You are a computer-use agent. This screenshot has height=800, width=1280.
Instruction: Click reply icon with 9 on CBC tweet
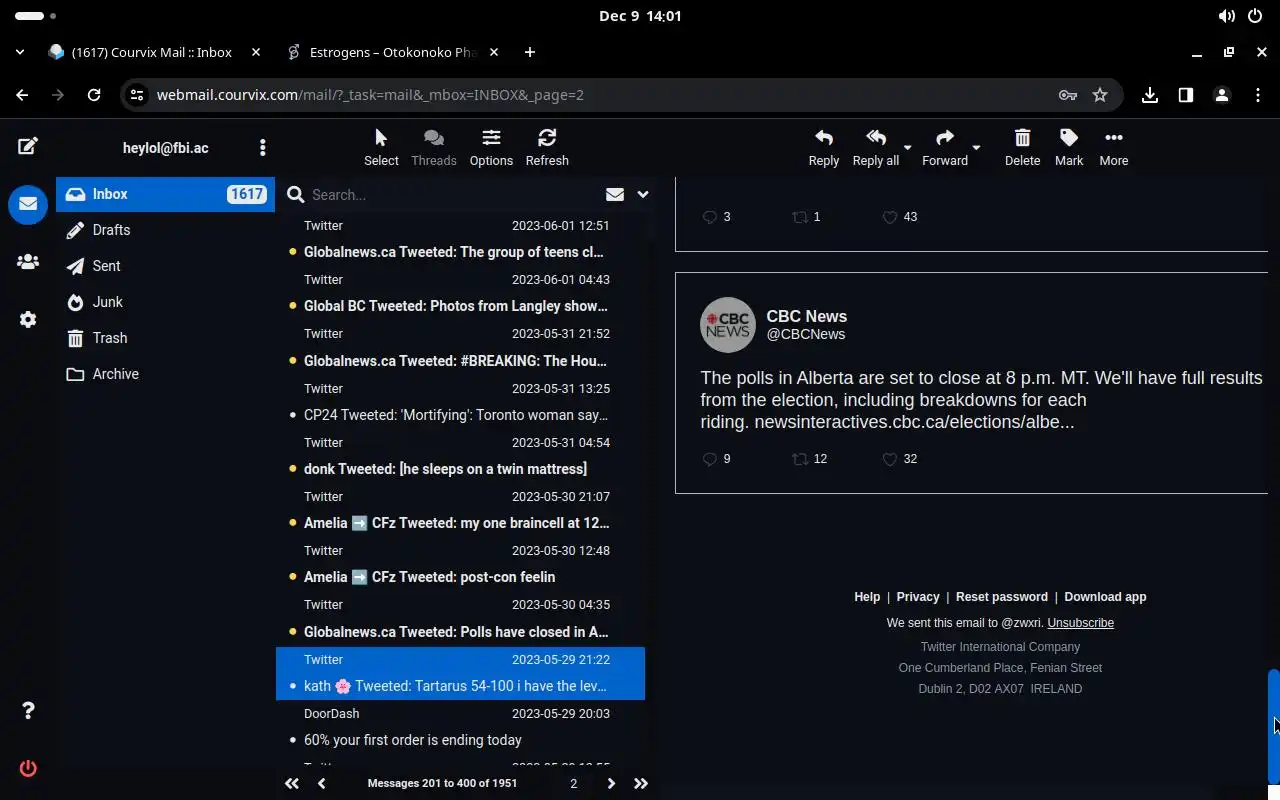pos(710,459)
